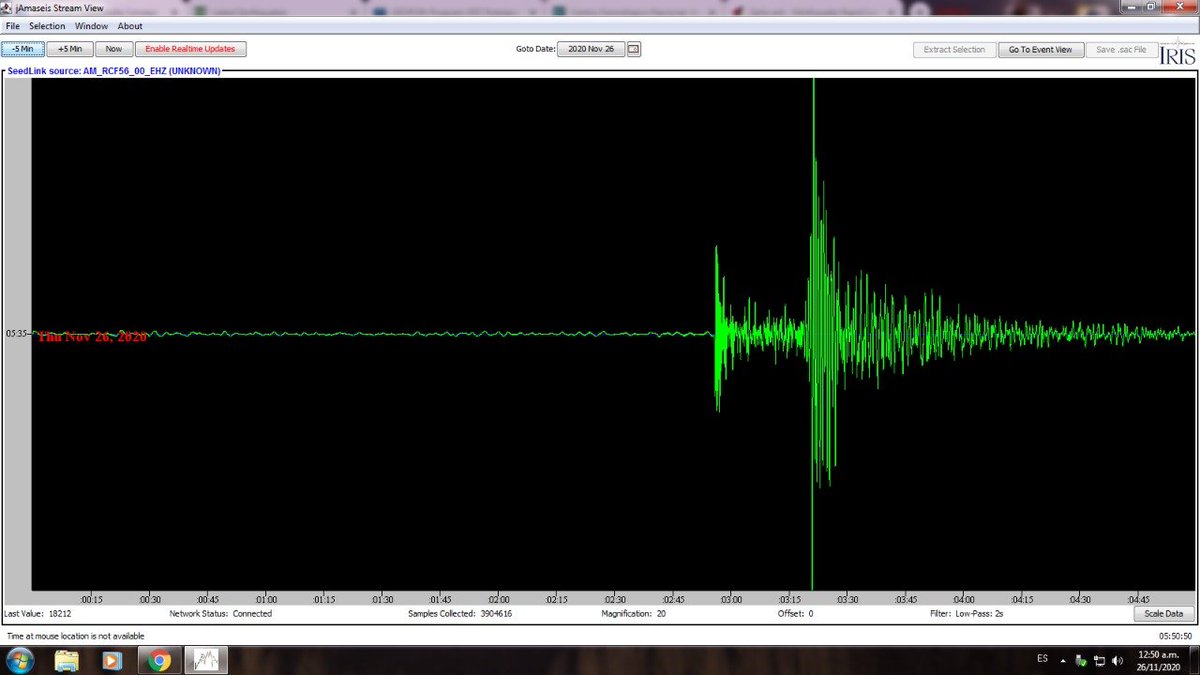Viewport: 1200px width, 675px height.
Task: Click the Extract Selection button
Action: (954, 50)
